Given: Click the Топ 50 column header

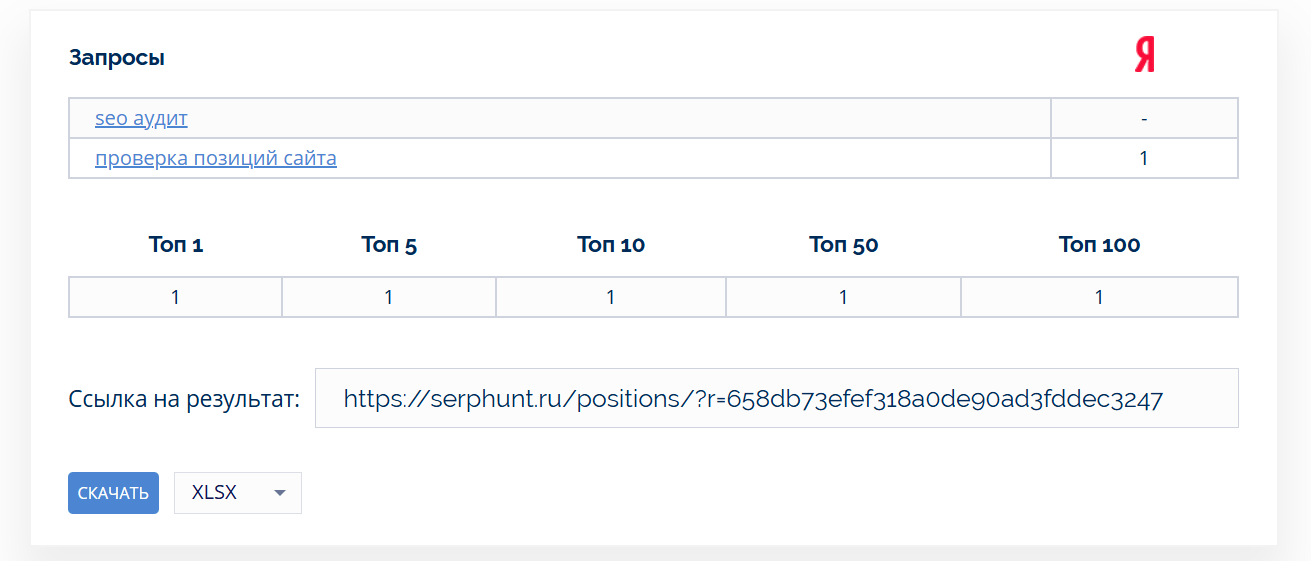Looking at the screenshot, I should pos(843,245).
